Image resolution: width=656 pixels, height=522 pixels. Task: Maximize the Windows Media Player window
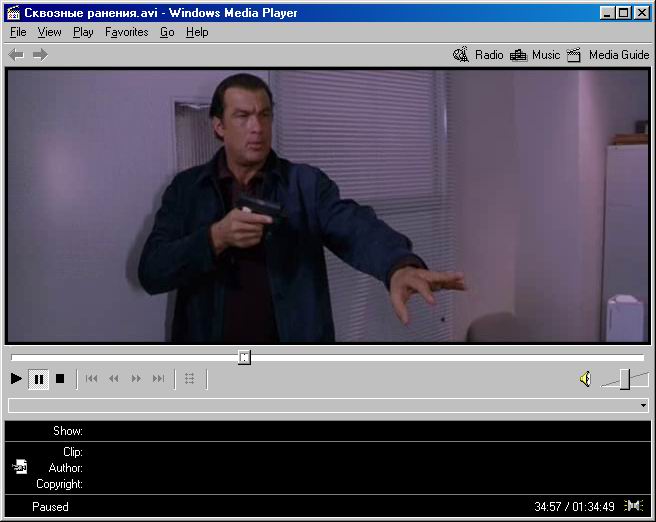pos(623,13)
